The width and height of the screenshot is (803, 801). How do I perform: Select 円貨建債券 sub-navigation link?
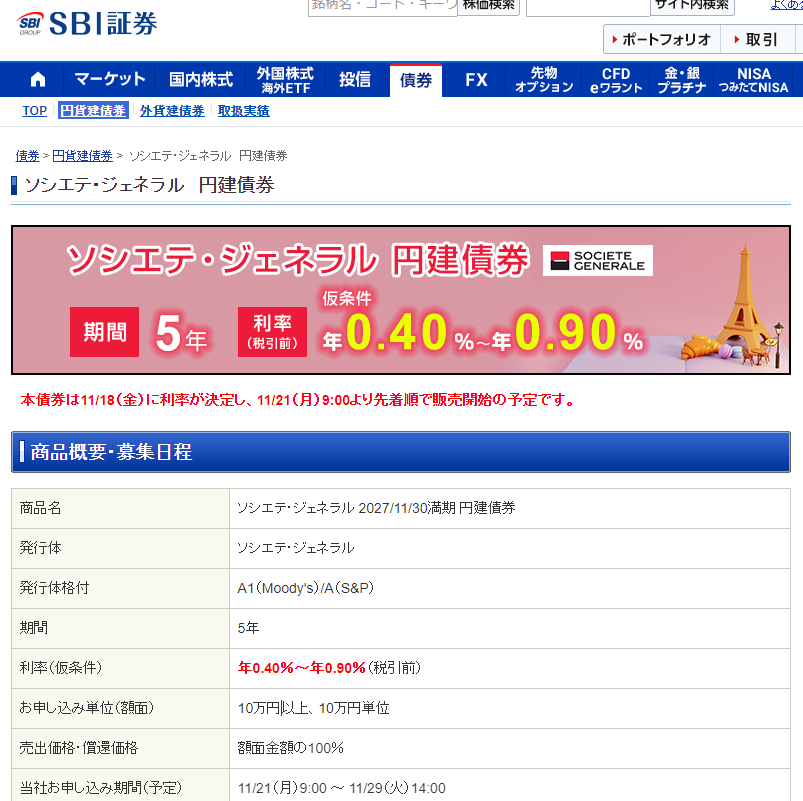click(x=93, y=111)
